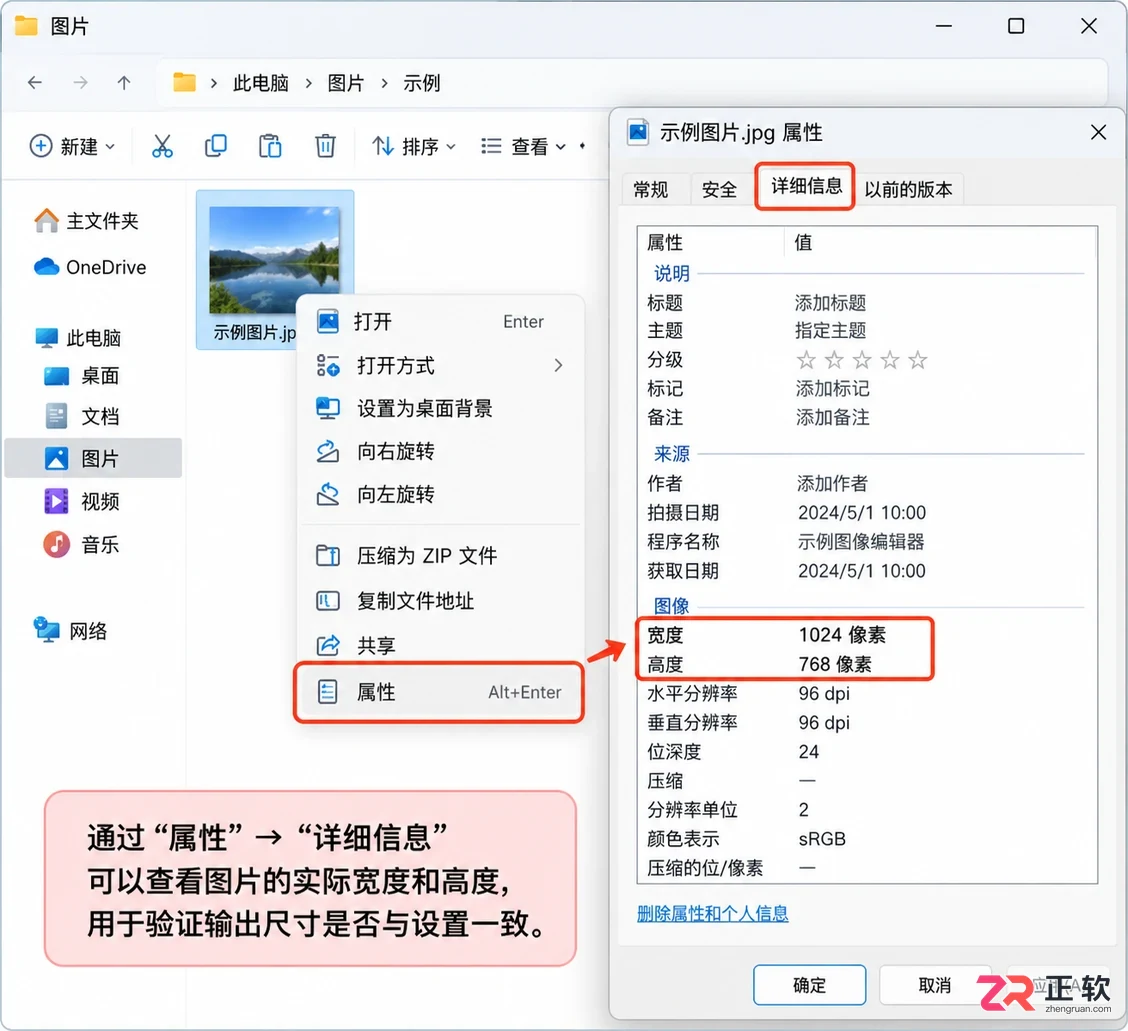Open 主文件夹 in the sidebar
The width and height of the screenshot is (1128, 1031).
[86, 221]
